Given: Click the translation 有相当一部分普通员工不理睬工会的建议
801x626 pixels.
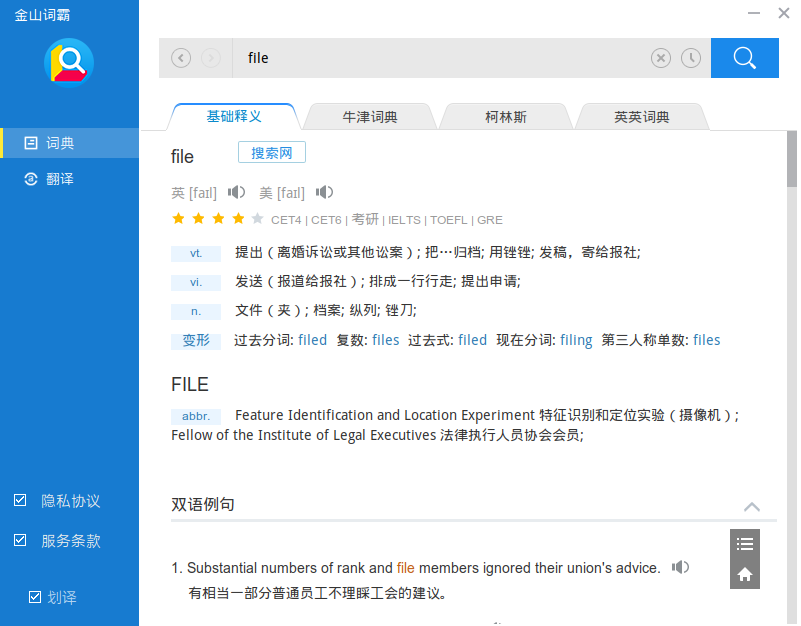Looking at the screenshot, I should coord(317,593).
